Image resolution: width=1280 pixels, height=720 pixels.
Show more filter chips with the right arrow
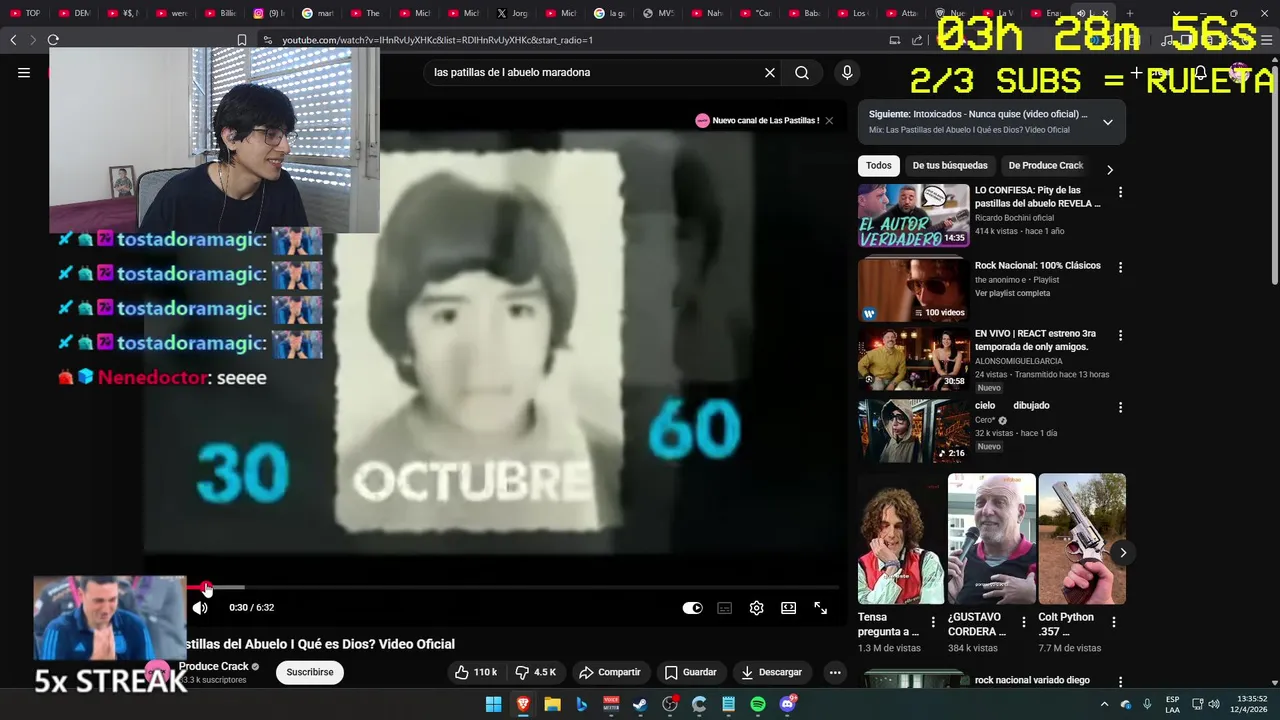click(x=1109, y=169)
